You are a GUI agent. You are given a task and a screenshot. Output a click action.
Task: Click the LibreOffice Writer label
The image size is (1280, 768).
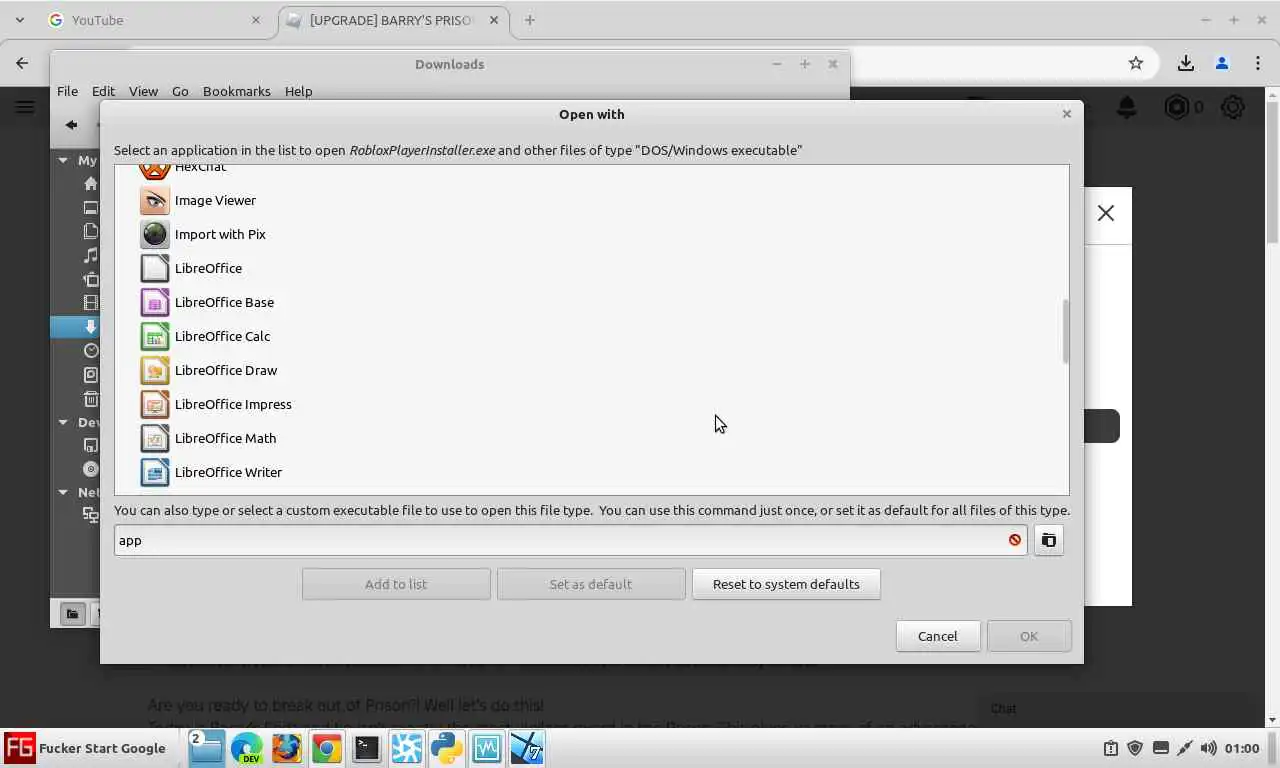tap(228, 472)
